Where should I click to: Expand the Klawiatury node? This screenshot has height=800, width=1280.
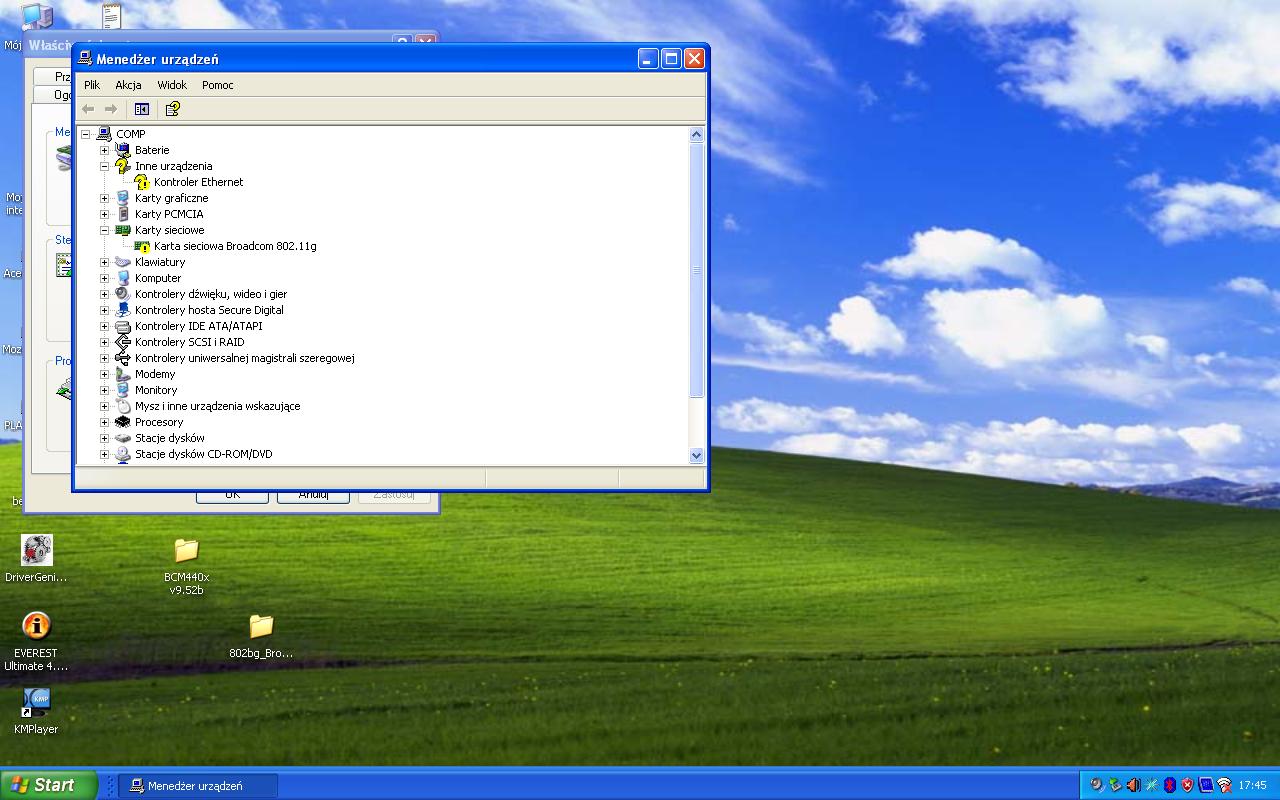(x=104, y=262)
